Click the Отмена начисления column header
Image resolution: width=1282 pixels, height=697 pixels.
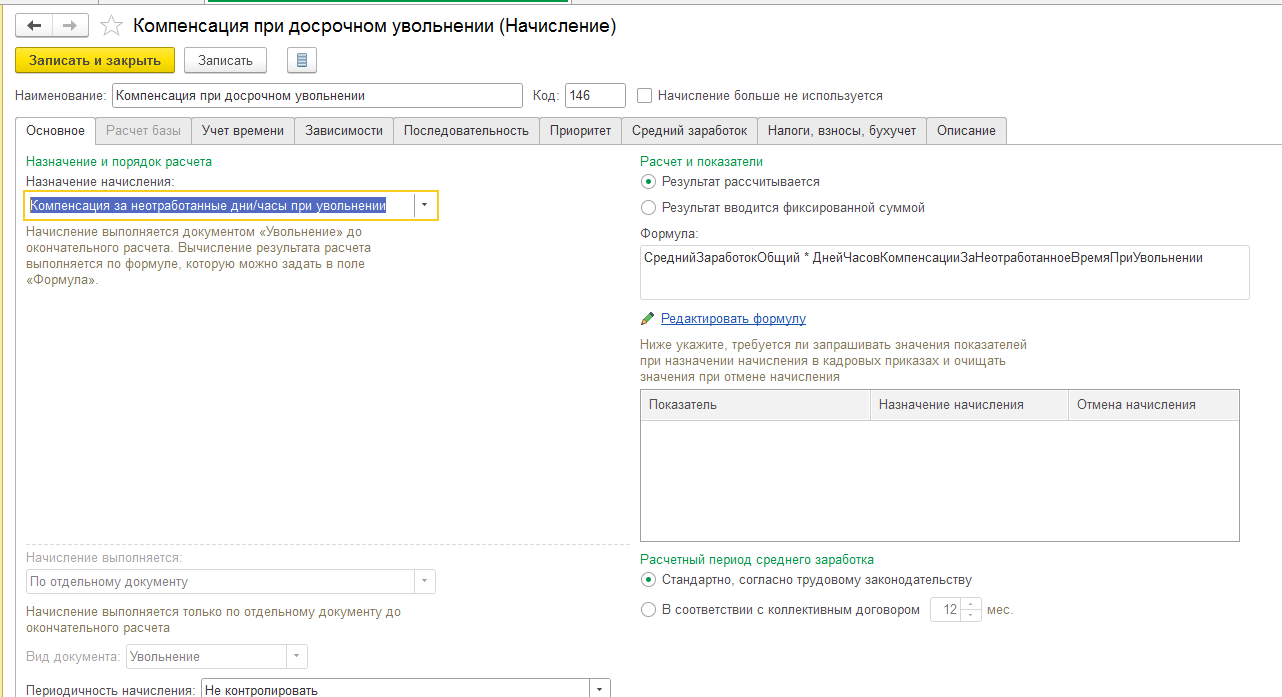tap(1154, 405)
